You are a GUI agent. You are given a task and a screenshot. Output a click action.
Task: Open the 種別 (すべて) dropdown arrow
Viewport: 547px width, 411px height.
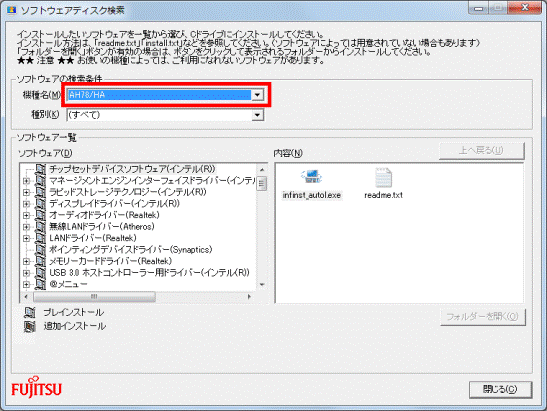pyautogui.click(x=257, y=115)
